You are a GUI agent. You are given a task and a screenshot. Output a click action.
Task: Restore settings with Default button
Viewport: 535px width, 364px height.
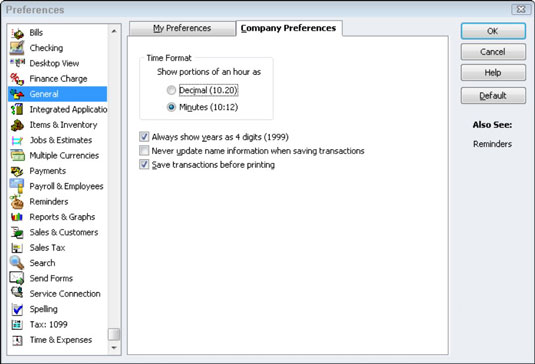[493, 96]
